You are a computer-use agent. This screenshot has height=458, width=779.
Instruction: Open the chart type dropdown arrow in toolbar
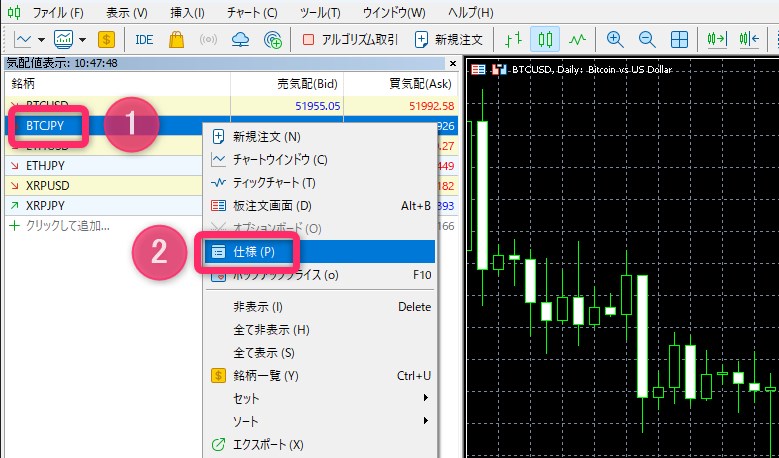pyautogui.click(x=82, y=40)
